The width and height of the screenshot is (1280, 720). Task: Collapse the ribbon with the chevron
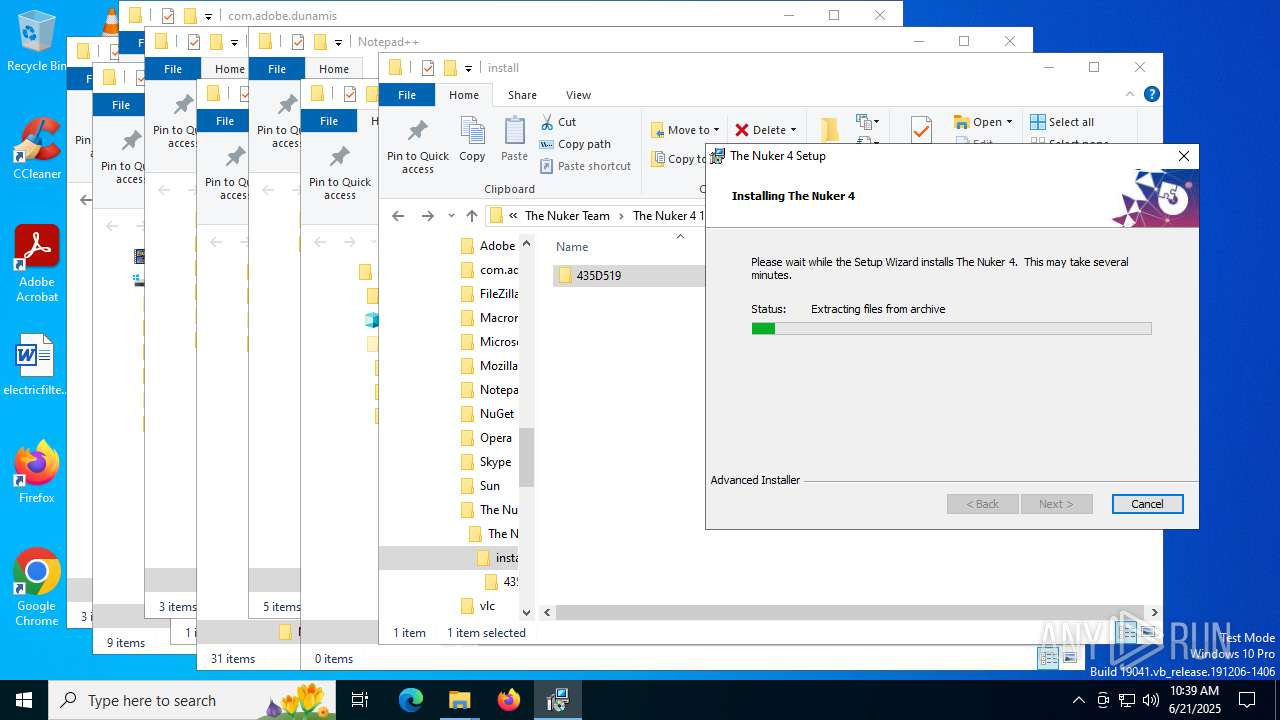click(x=1131, y=94)
